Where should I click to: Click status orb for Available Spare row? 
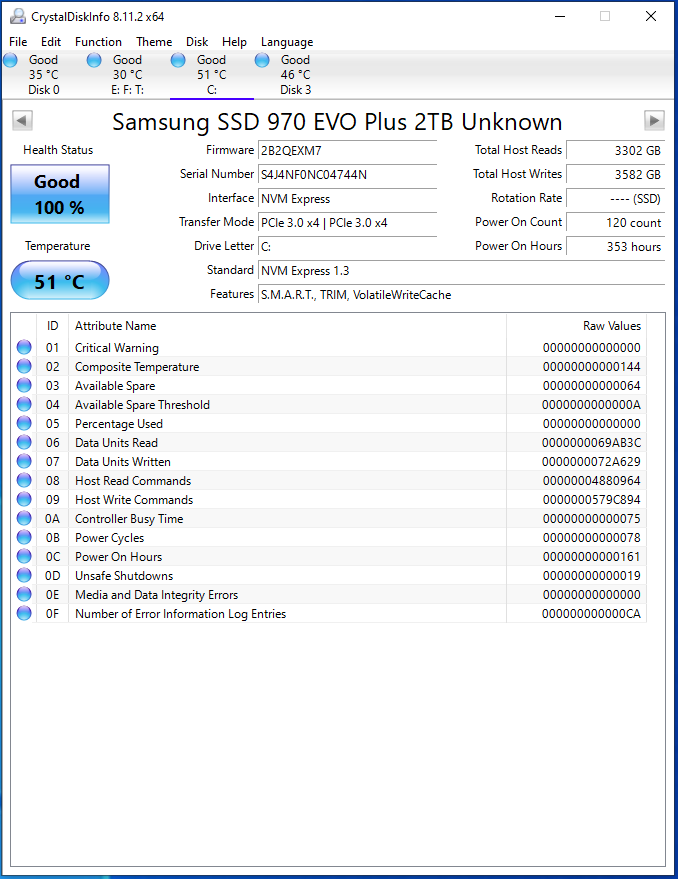[x=24, y=385]
